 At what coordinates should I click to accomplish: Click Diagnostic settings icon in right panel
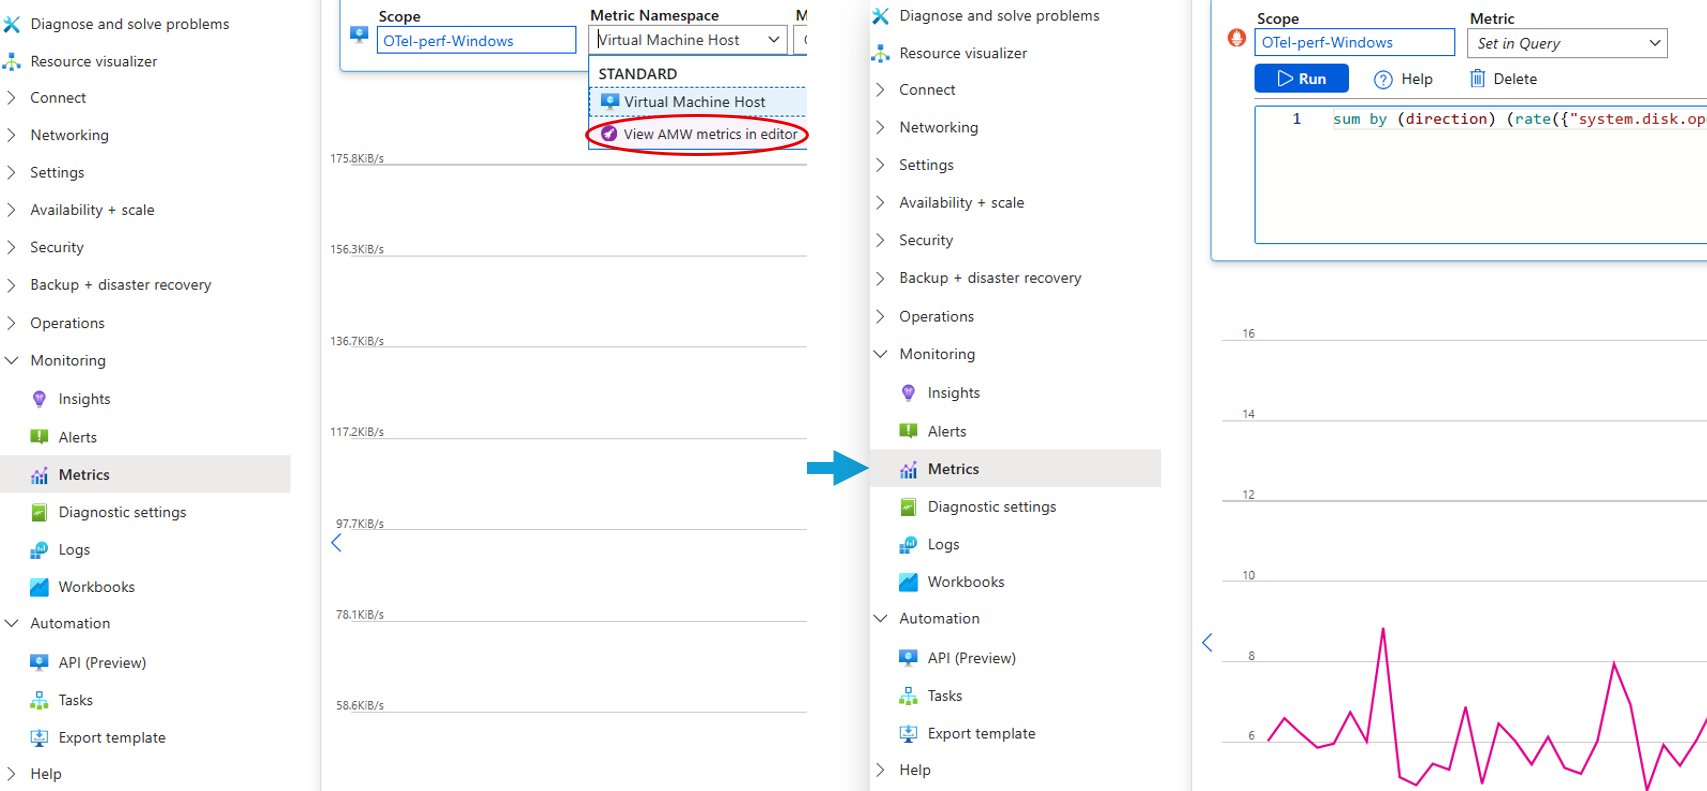pyautogui.click(x=908, y=507)
